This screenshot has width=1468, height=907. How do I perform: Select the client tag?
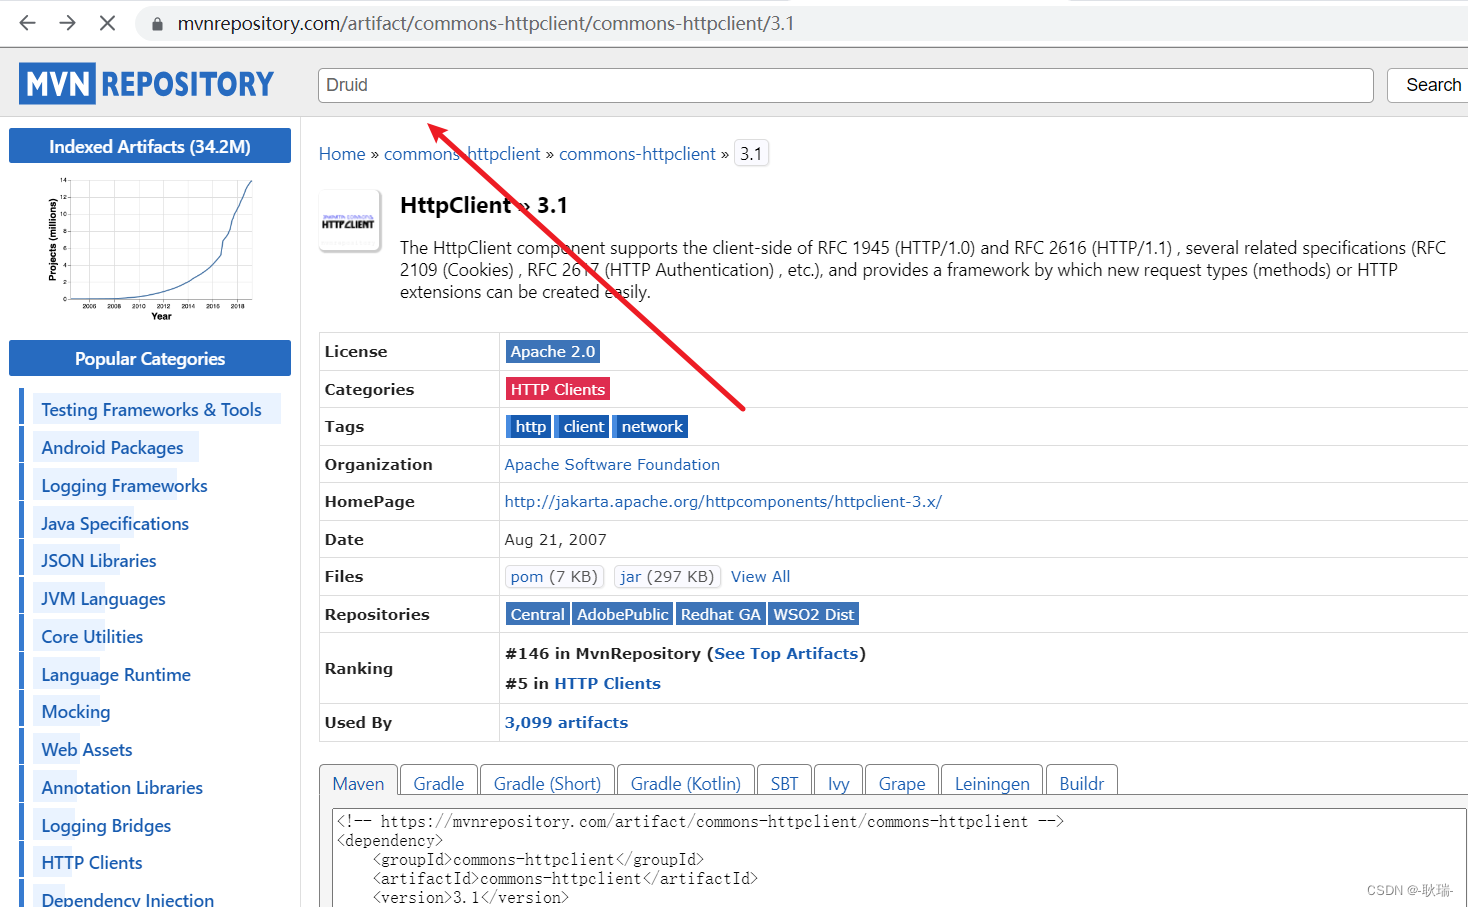pos(583,427)
